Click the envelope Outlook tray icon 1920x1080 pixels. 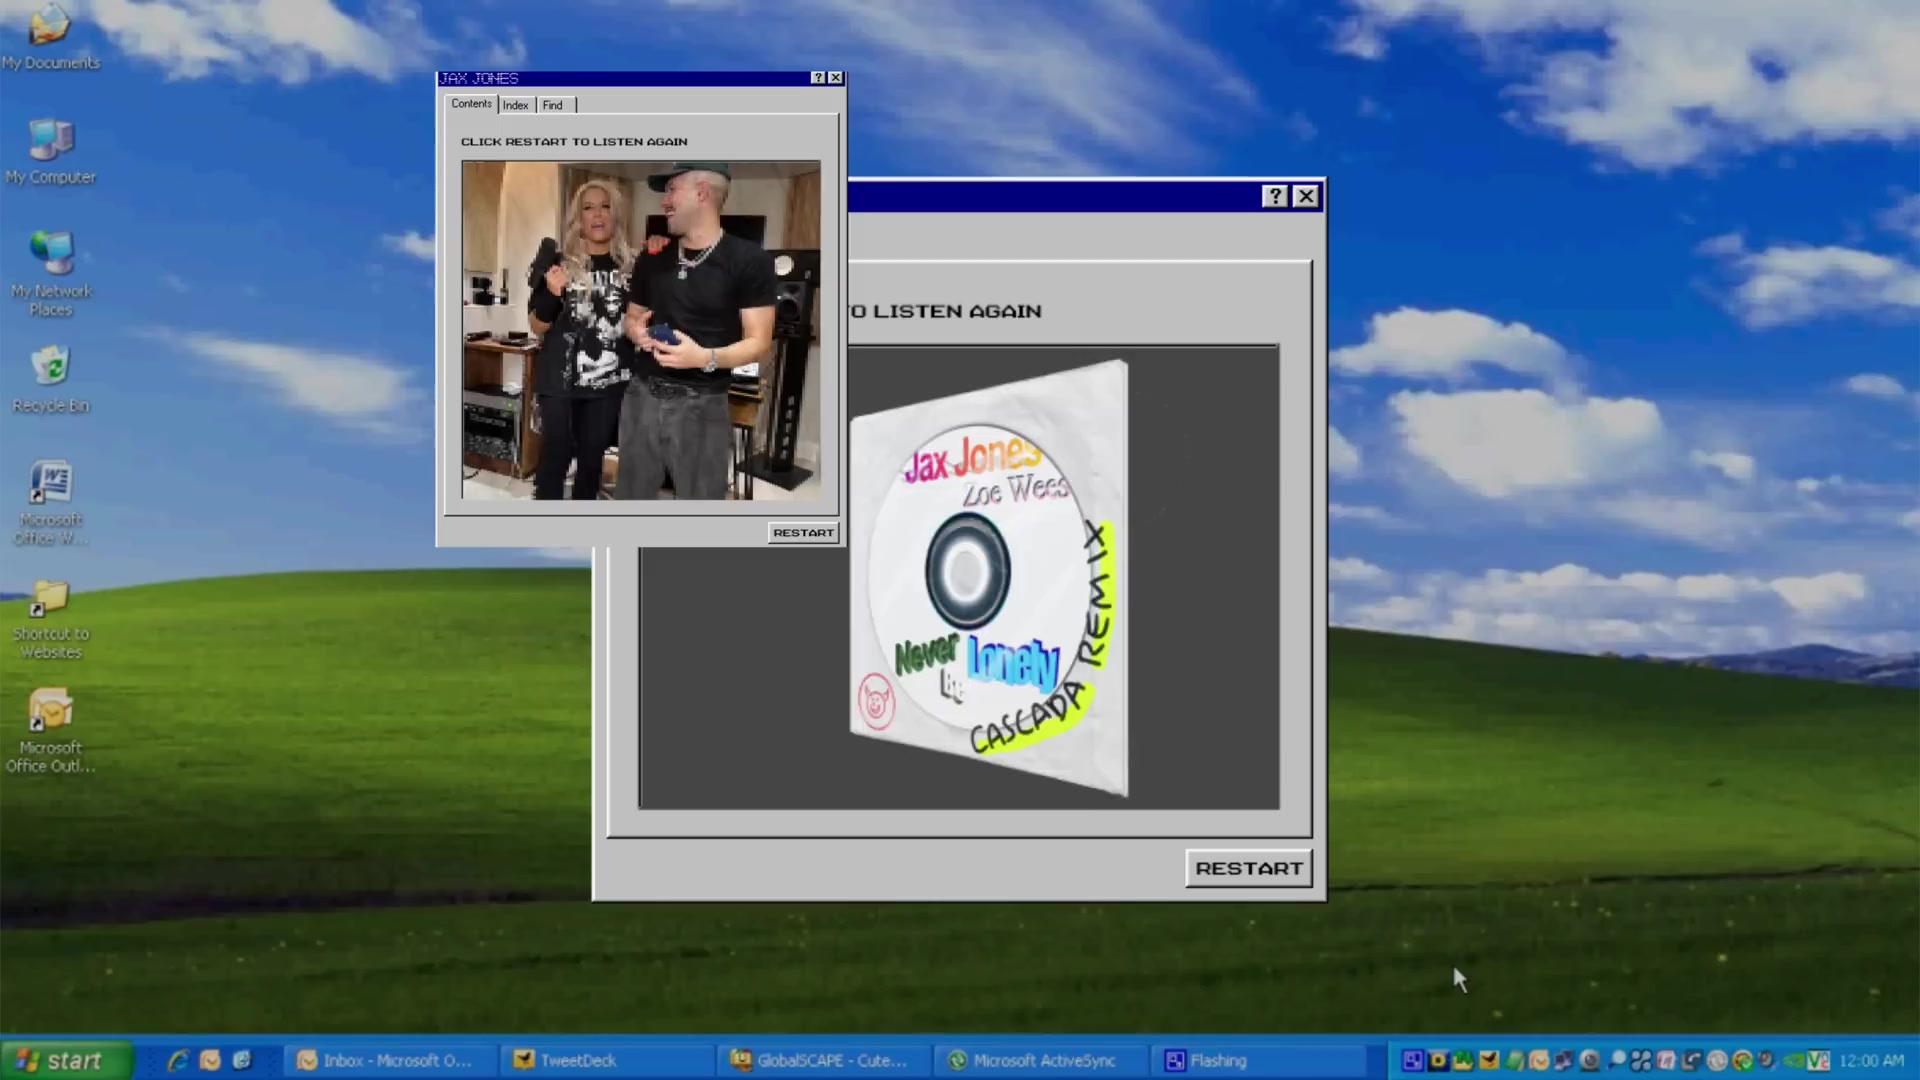pos(1539,1060)
